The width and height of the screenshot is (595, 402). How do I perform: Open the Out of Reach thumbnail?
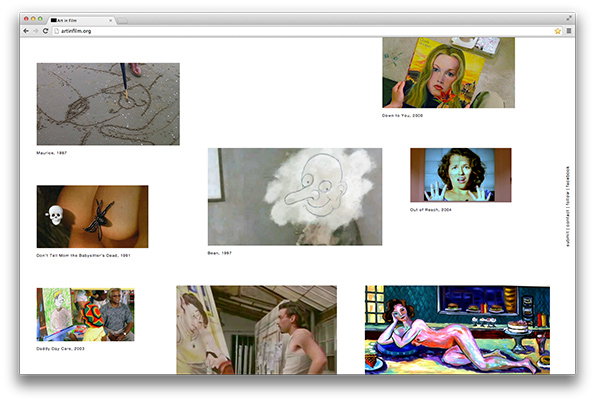click(461, 175)
